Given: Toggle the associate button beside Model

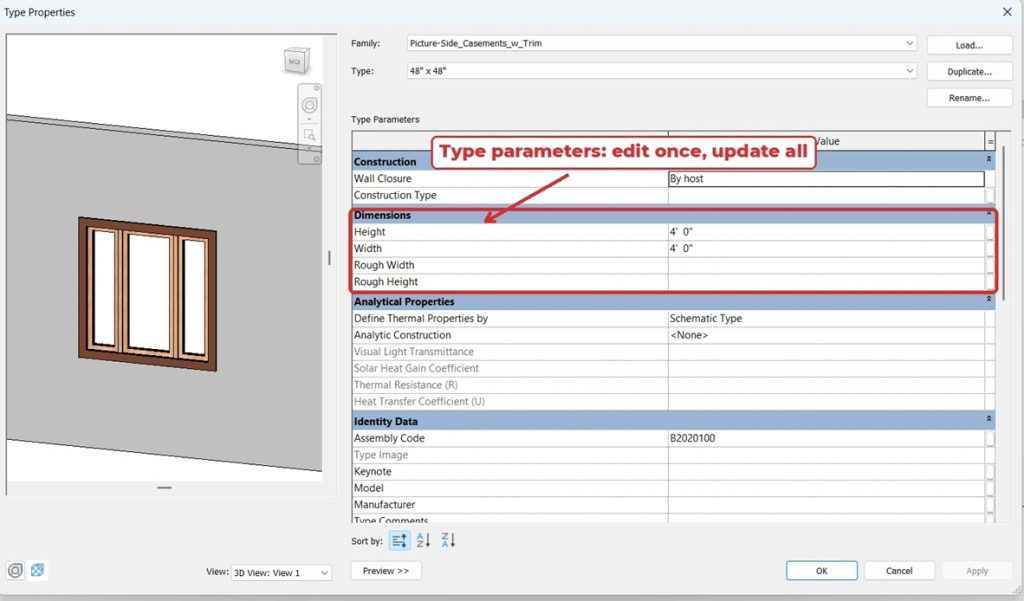Looking at the screenshot, I should click(x=990, y=488).
